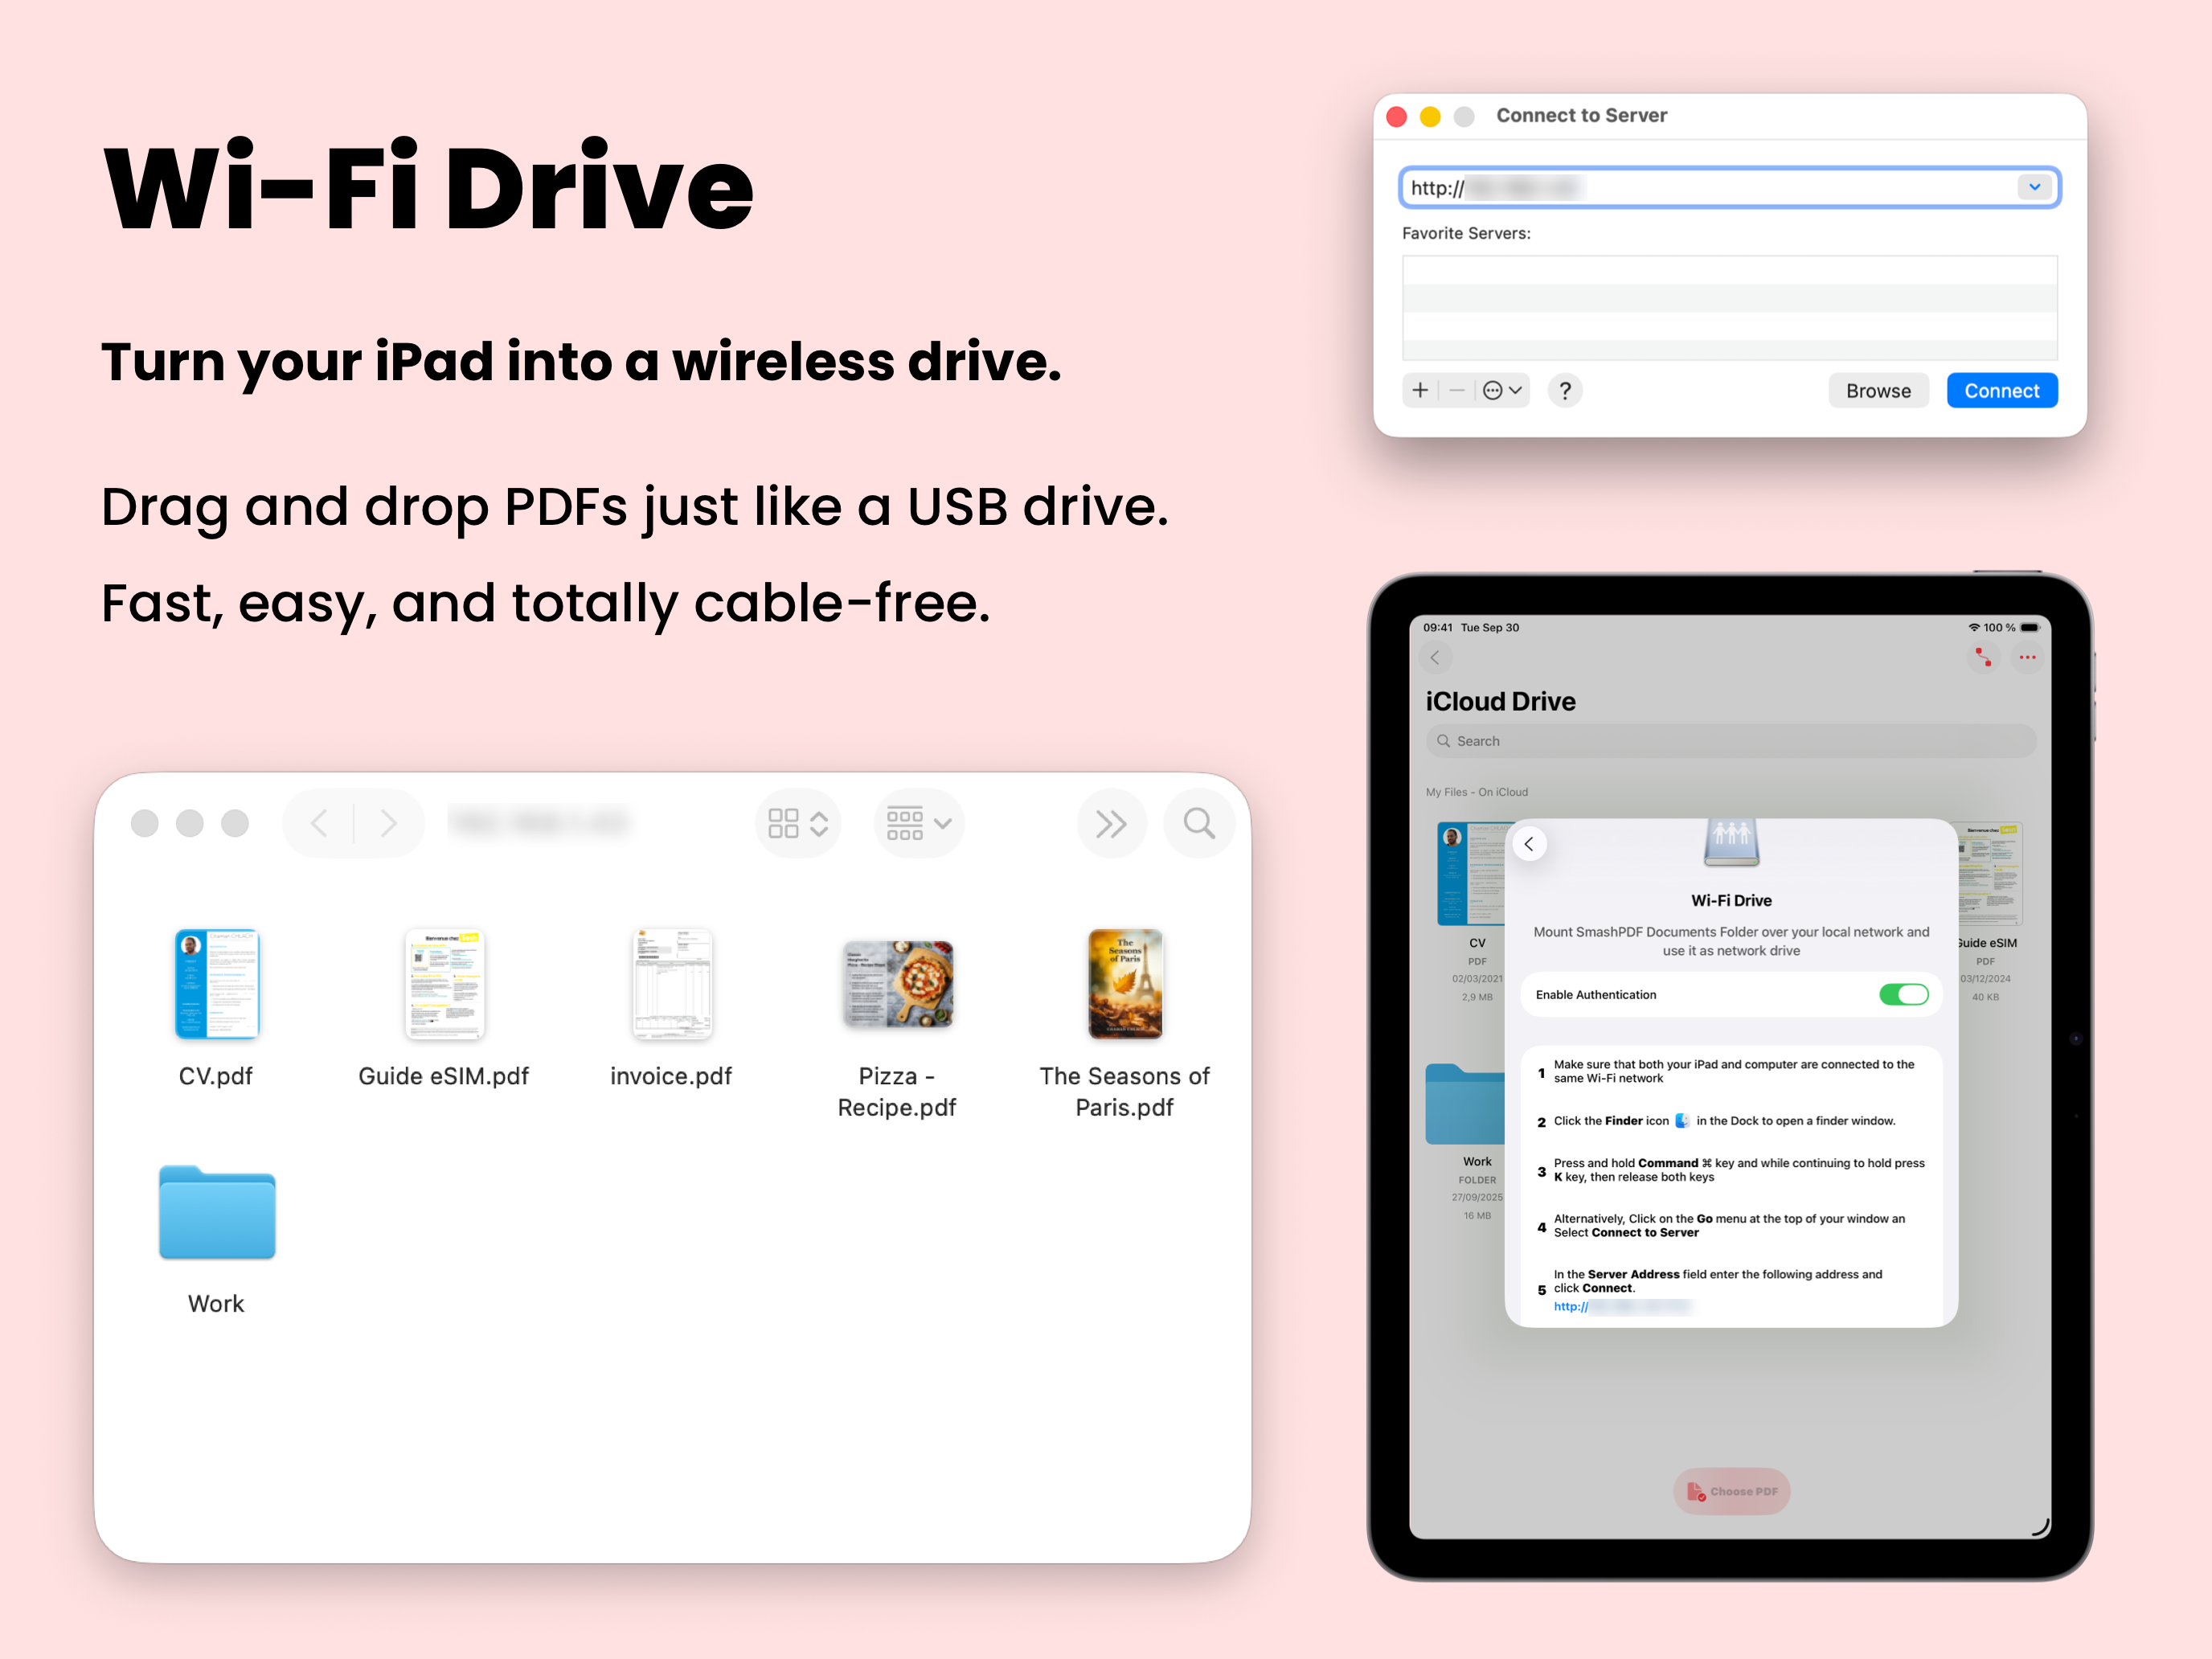Go back in the Finder window
2212x1659 pixels.
coord(319,823)
